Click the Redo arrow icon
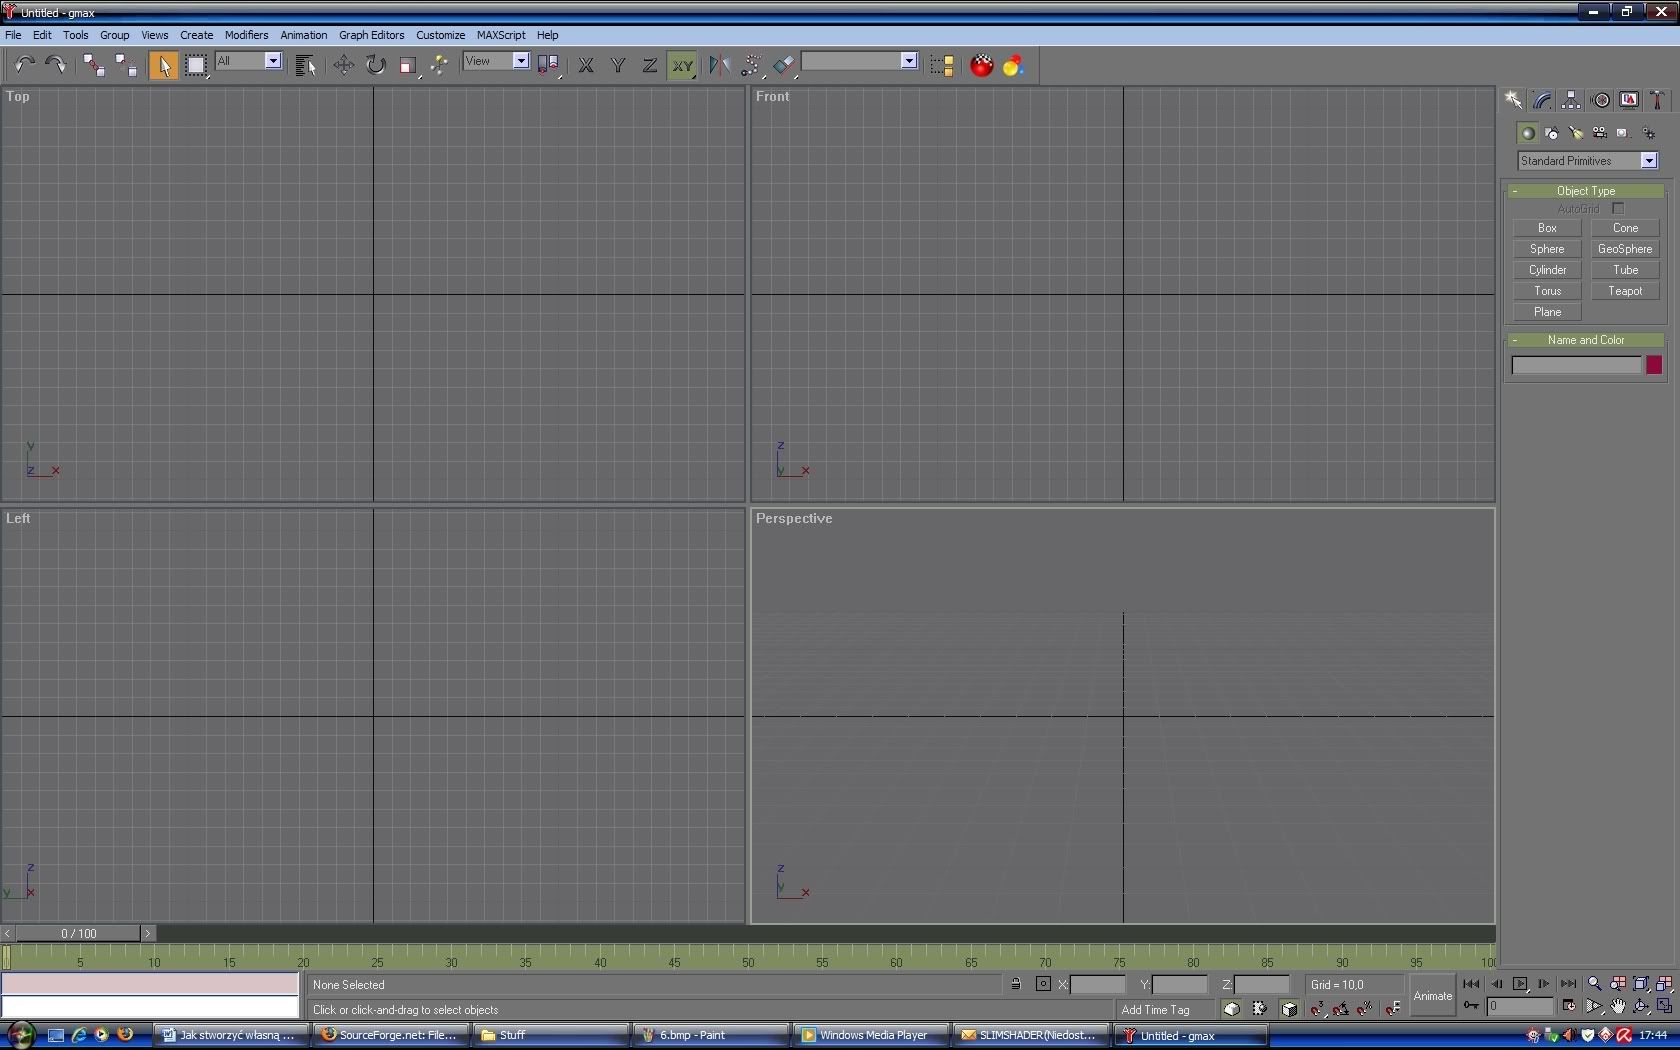1680x1050 pixels. pos(56,65)
